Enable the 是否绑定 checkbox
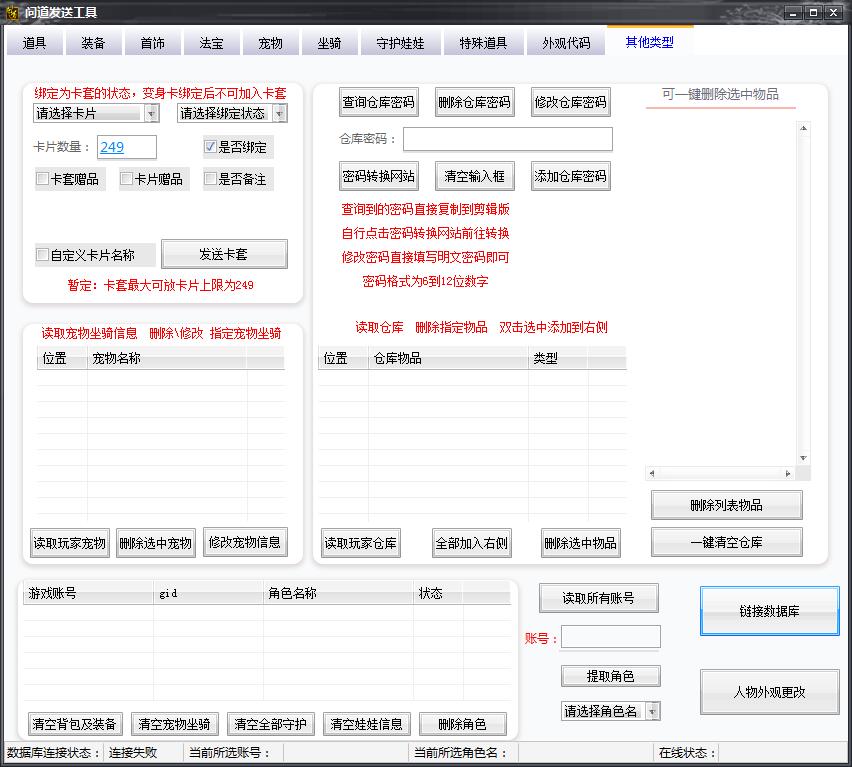 [x=210, y=147]
